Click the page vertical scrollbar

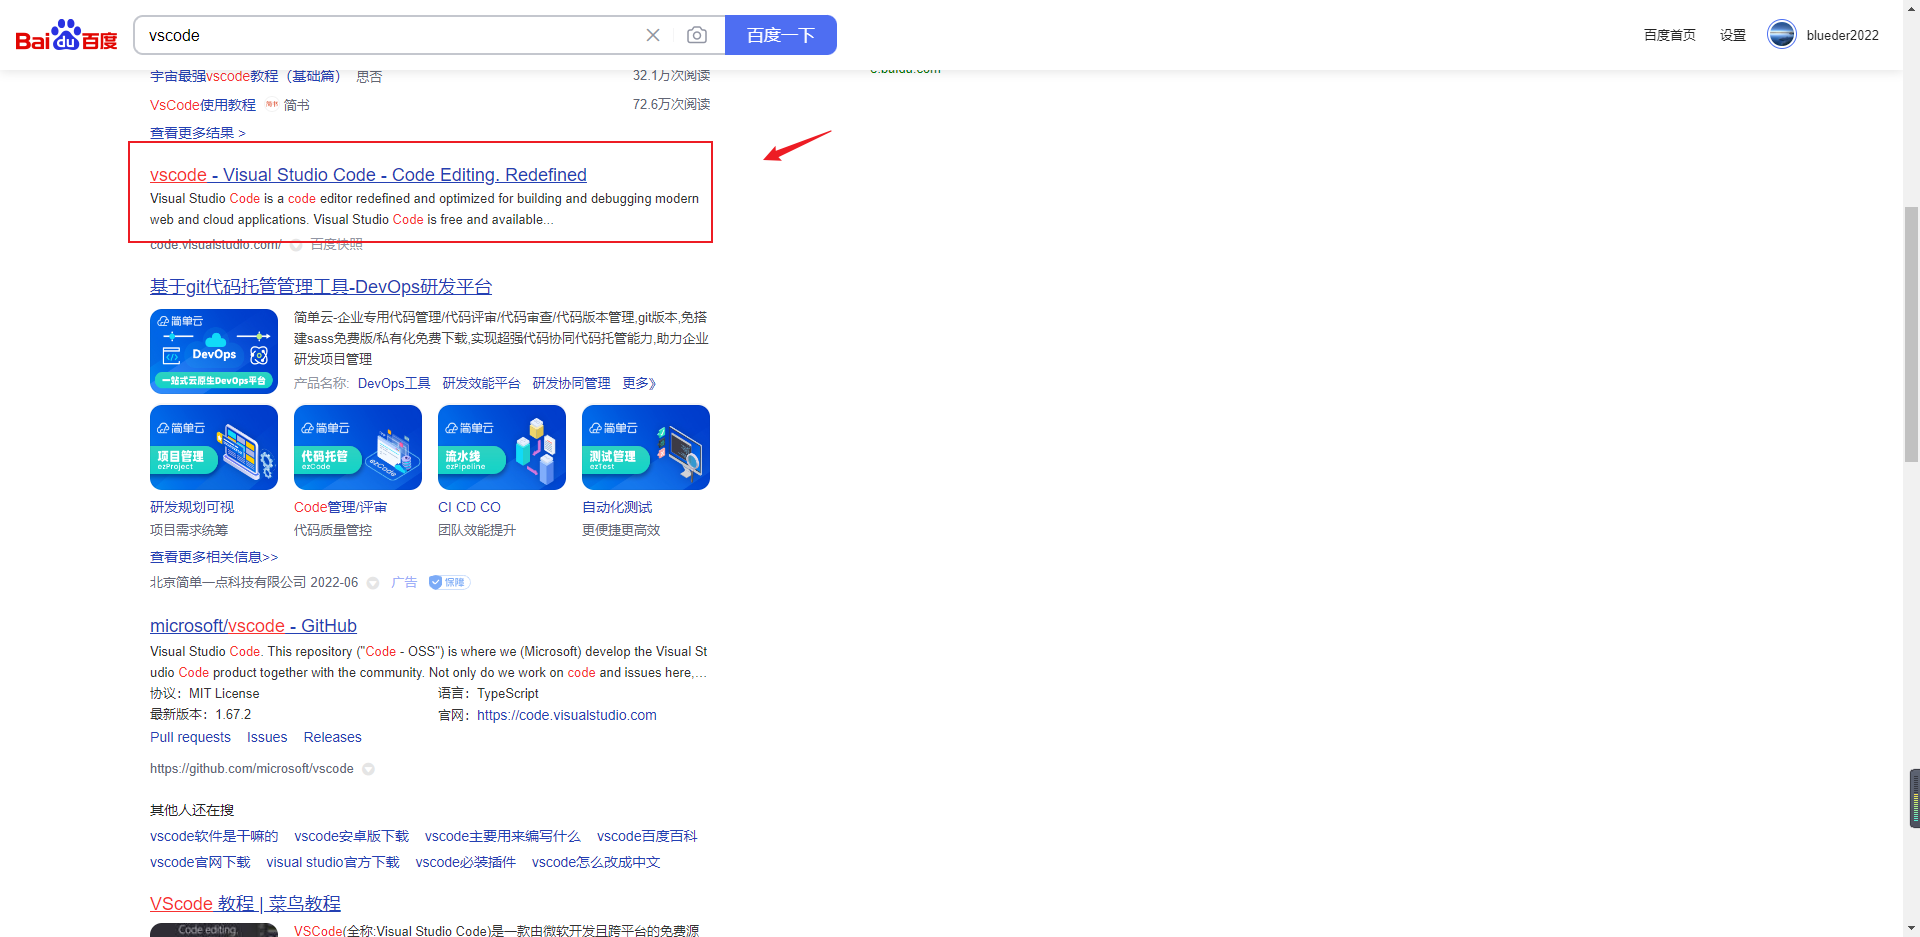coord(1911,330)
